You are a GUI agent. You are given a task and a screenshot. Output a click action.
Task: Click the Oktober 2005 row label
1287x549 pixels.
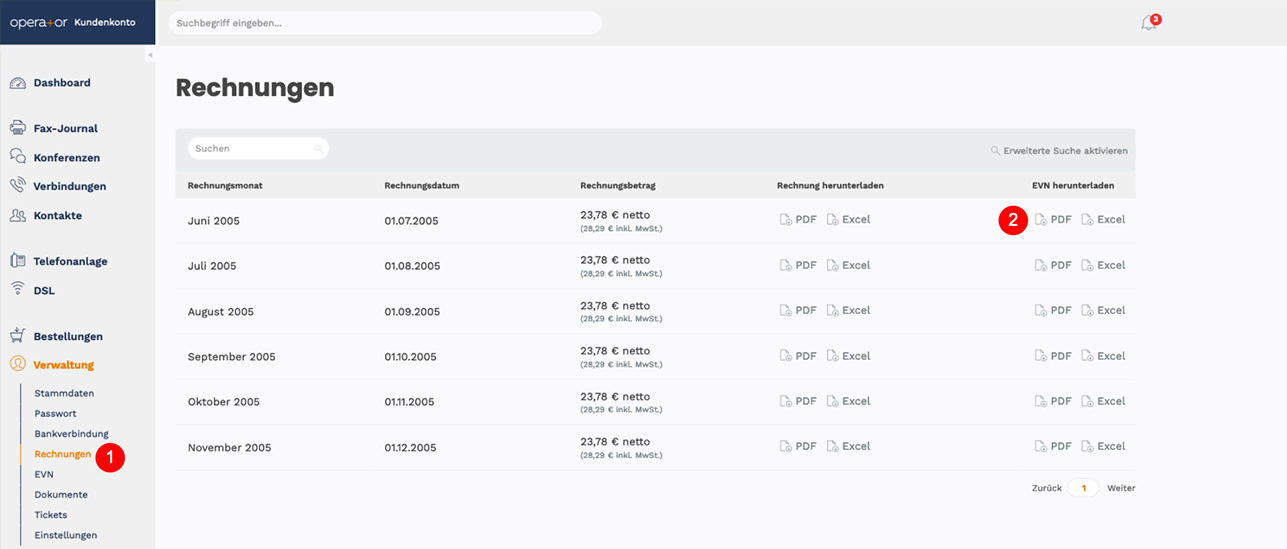(x=224, y=402)
